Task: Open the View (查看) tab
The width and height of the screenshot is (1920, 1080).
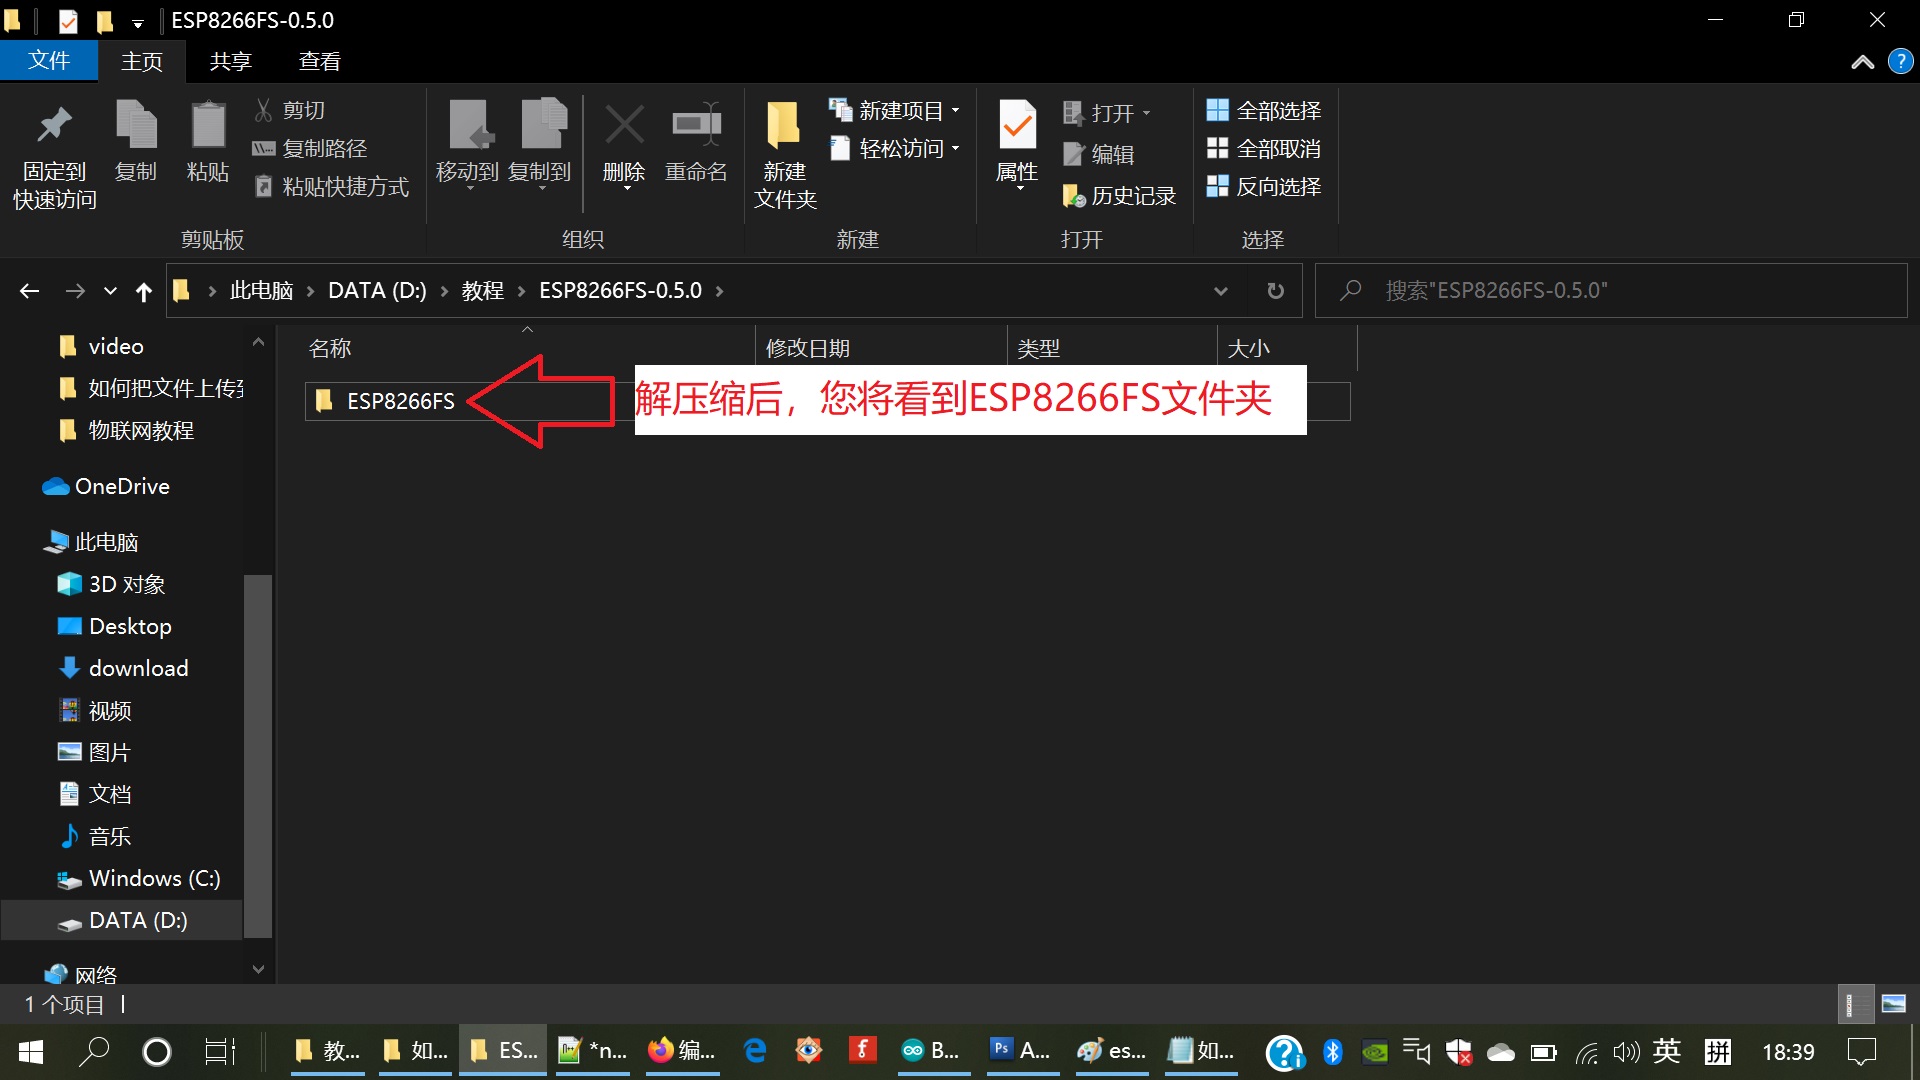Action: pos(319,62)
